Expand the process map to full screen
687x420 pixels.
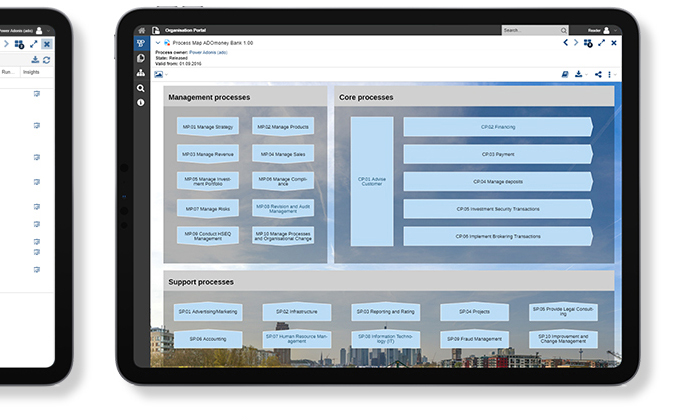(x=601, y=44)
